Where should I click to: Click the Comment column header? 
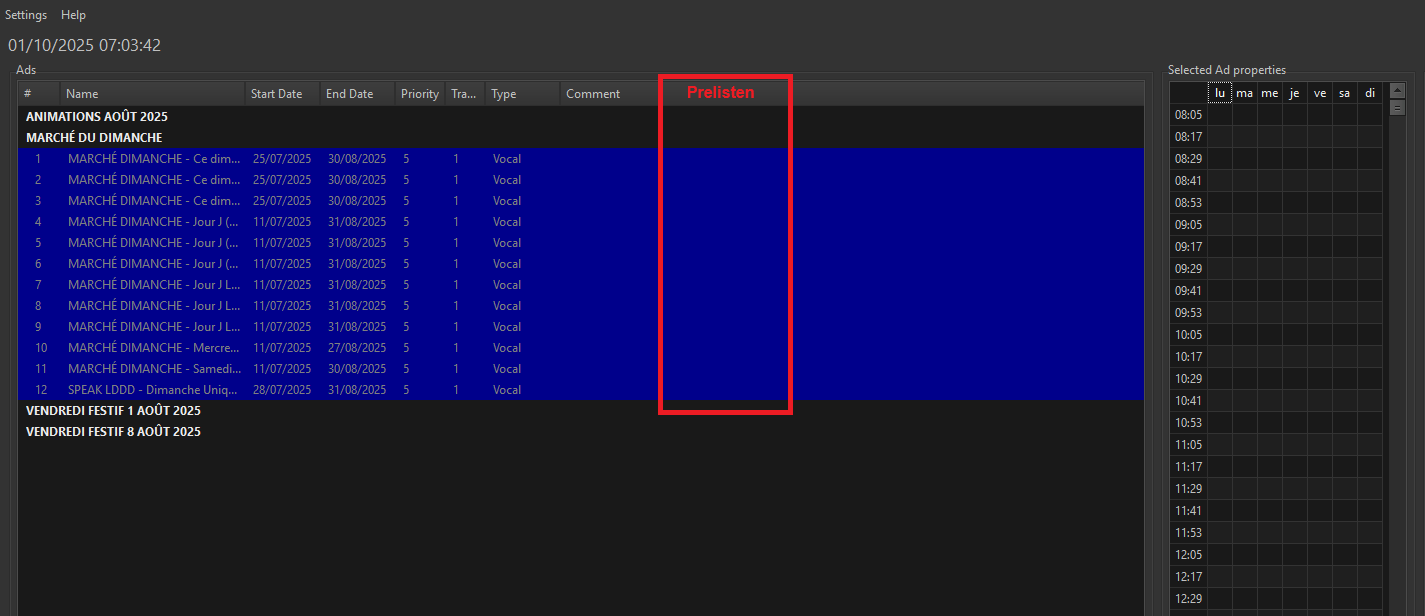pyautogui.click(x=593, y=94)
